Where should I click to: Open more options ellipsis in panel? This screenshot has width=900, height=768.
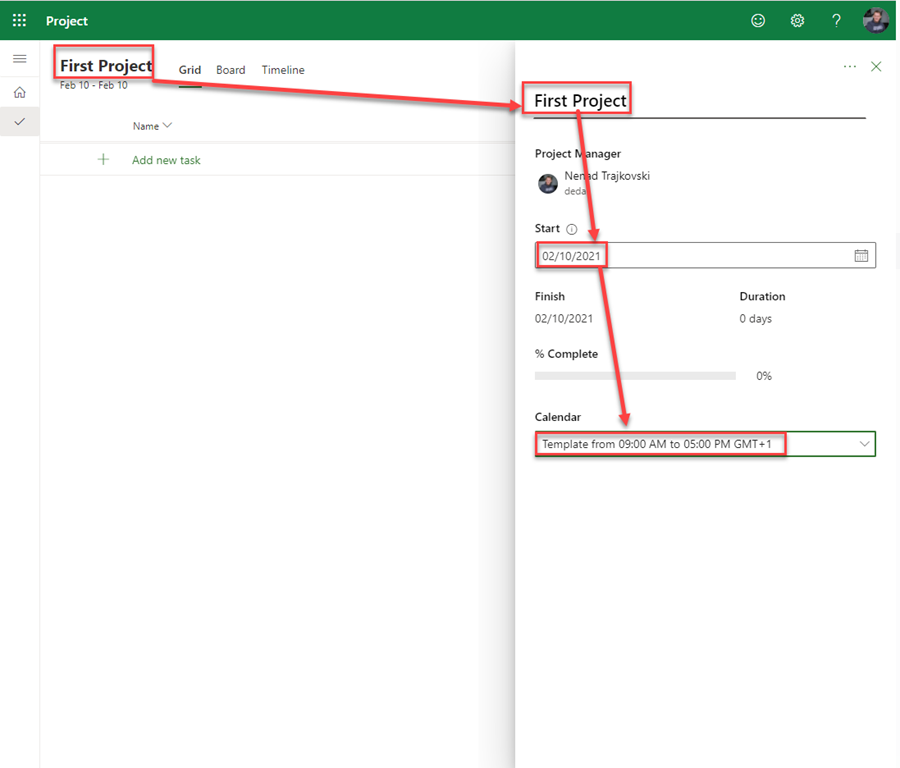click(x=849, y=66)
